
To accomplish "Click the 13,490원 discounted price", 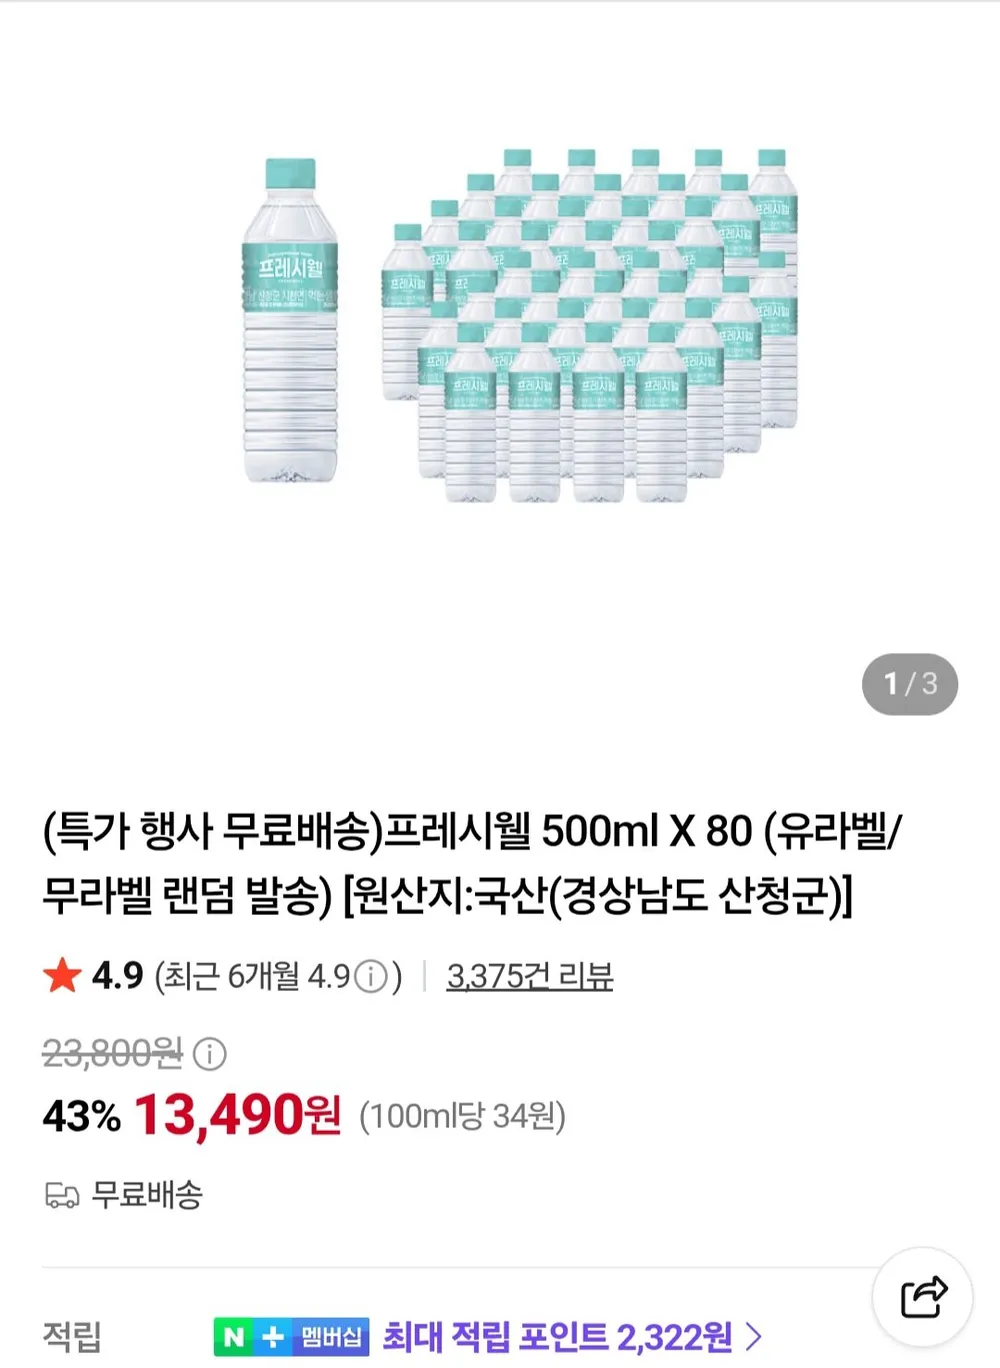I will pos(238,1115).
